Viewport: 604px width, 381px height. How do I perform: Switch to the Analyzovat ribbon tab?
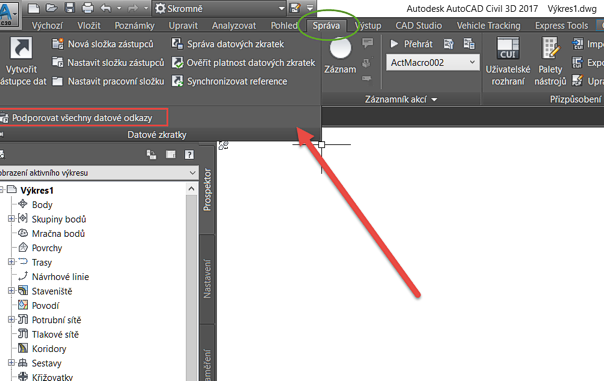[x=234, y=26]
